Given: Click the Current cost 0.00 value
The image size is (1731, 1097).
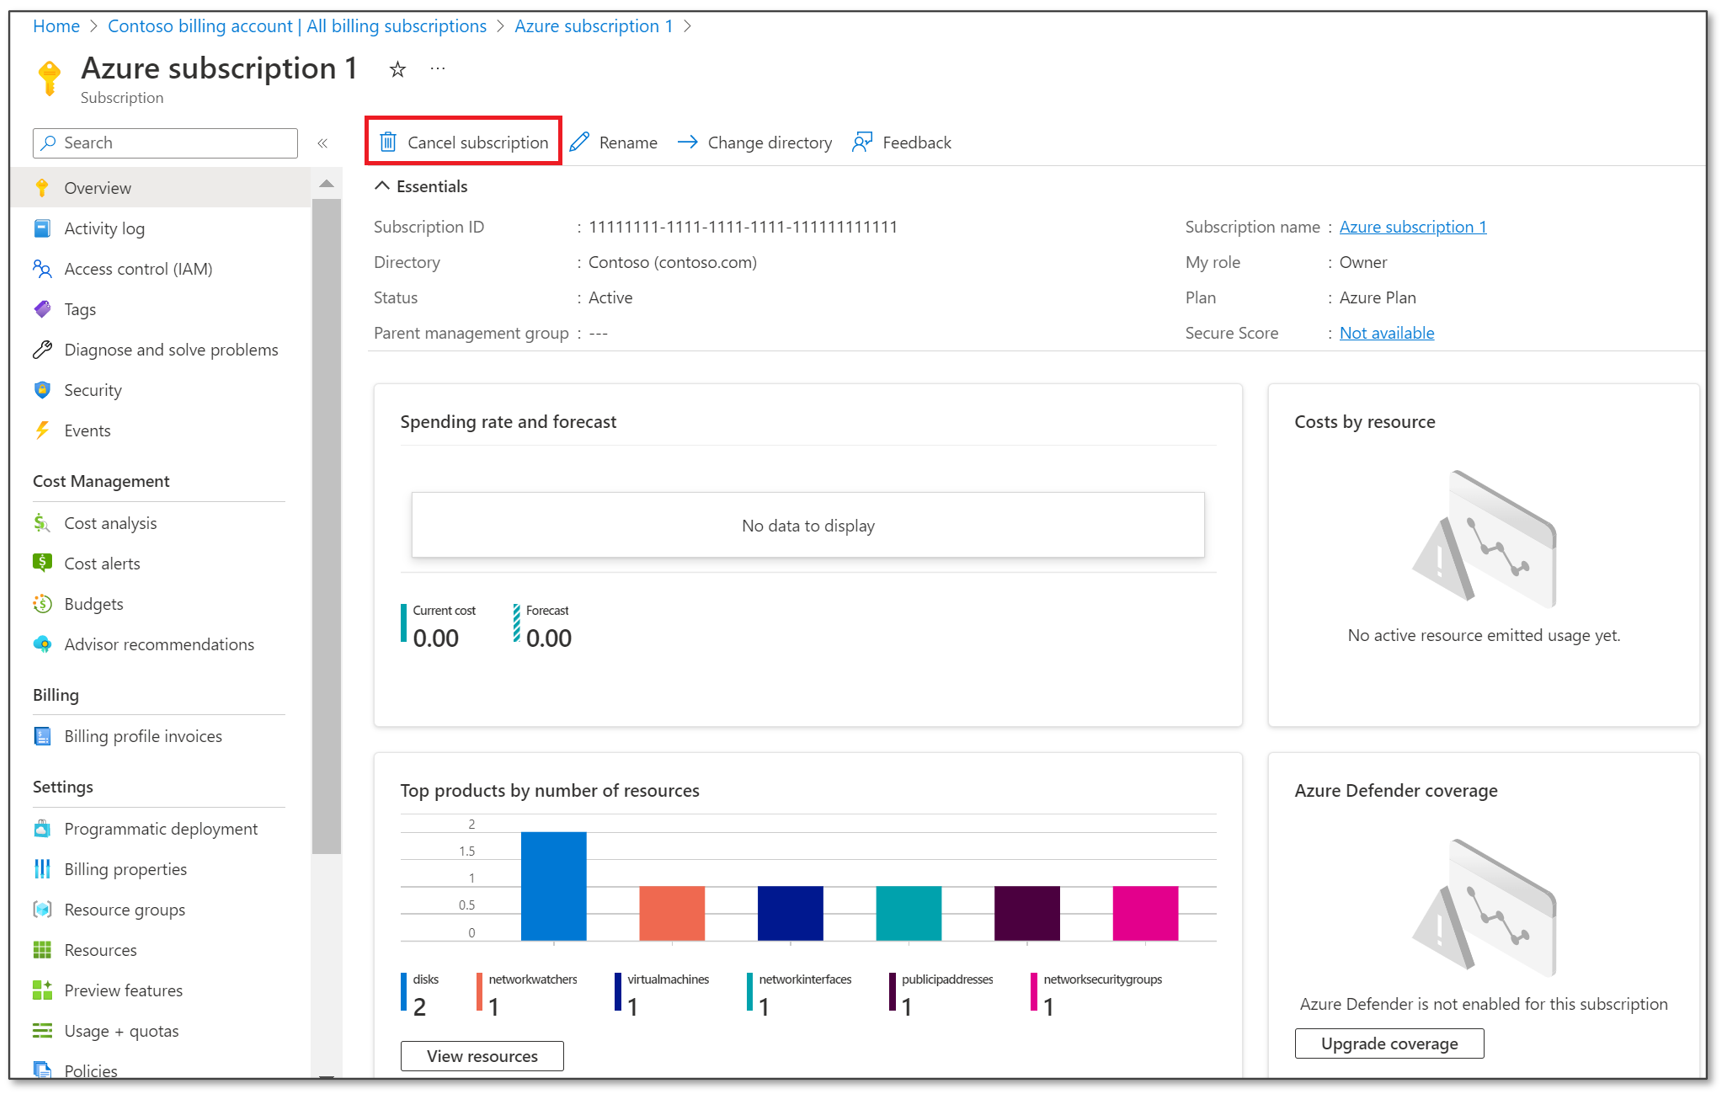Looking at the screenshot, I should 436,638.
